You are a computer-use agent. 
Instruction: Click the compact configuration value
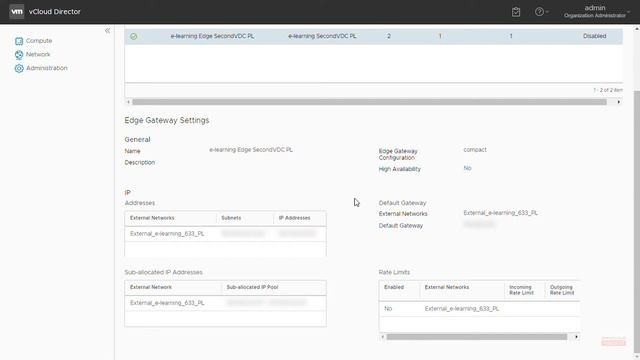coord(475,150)
